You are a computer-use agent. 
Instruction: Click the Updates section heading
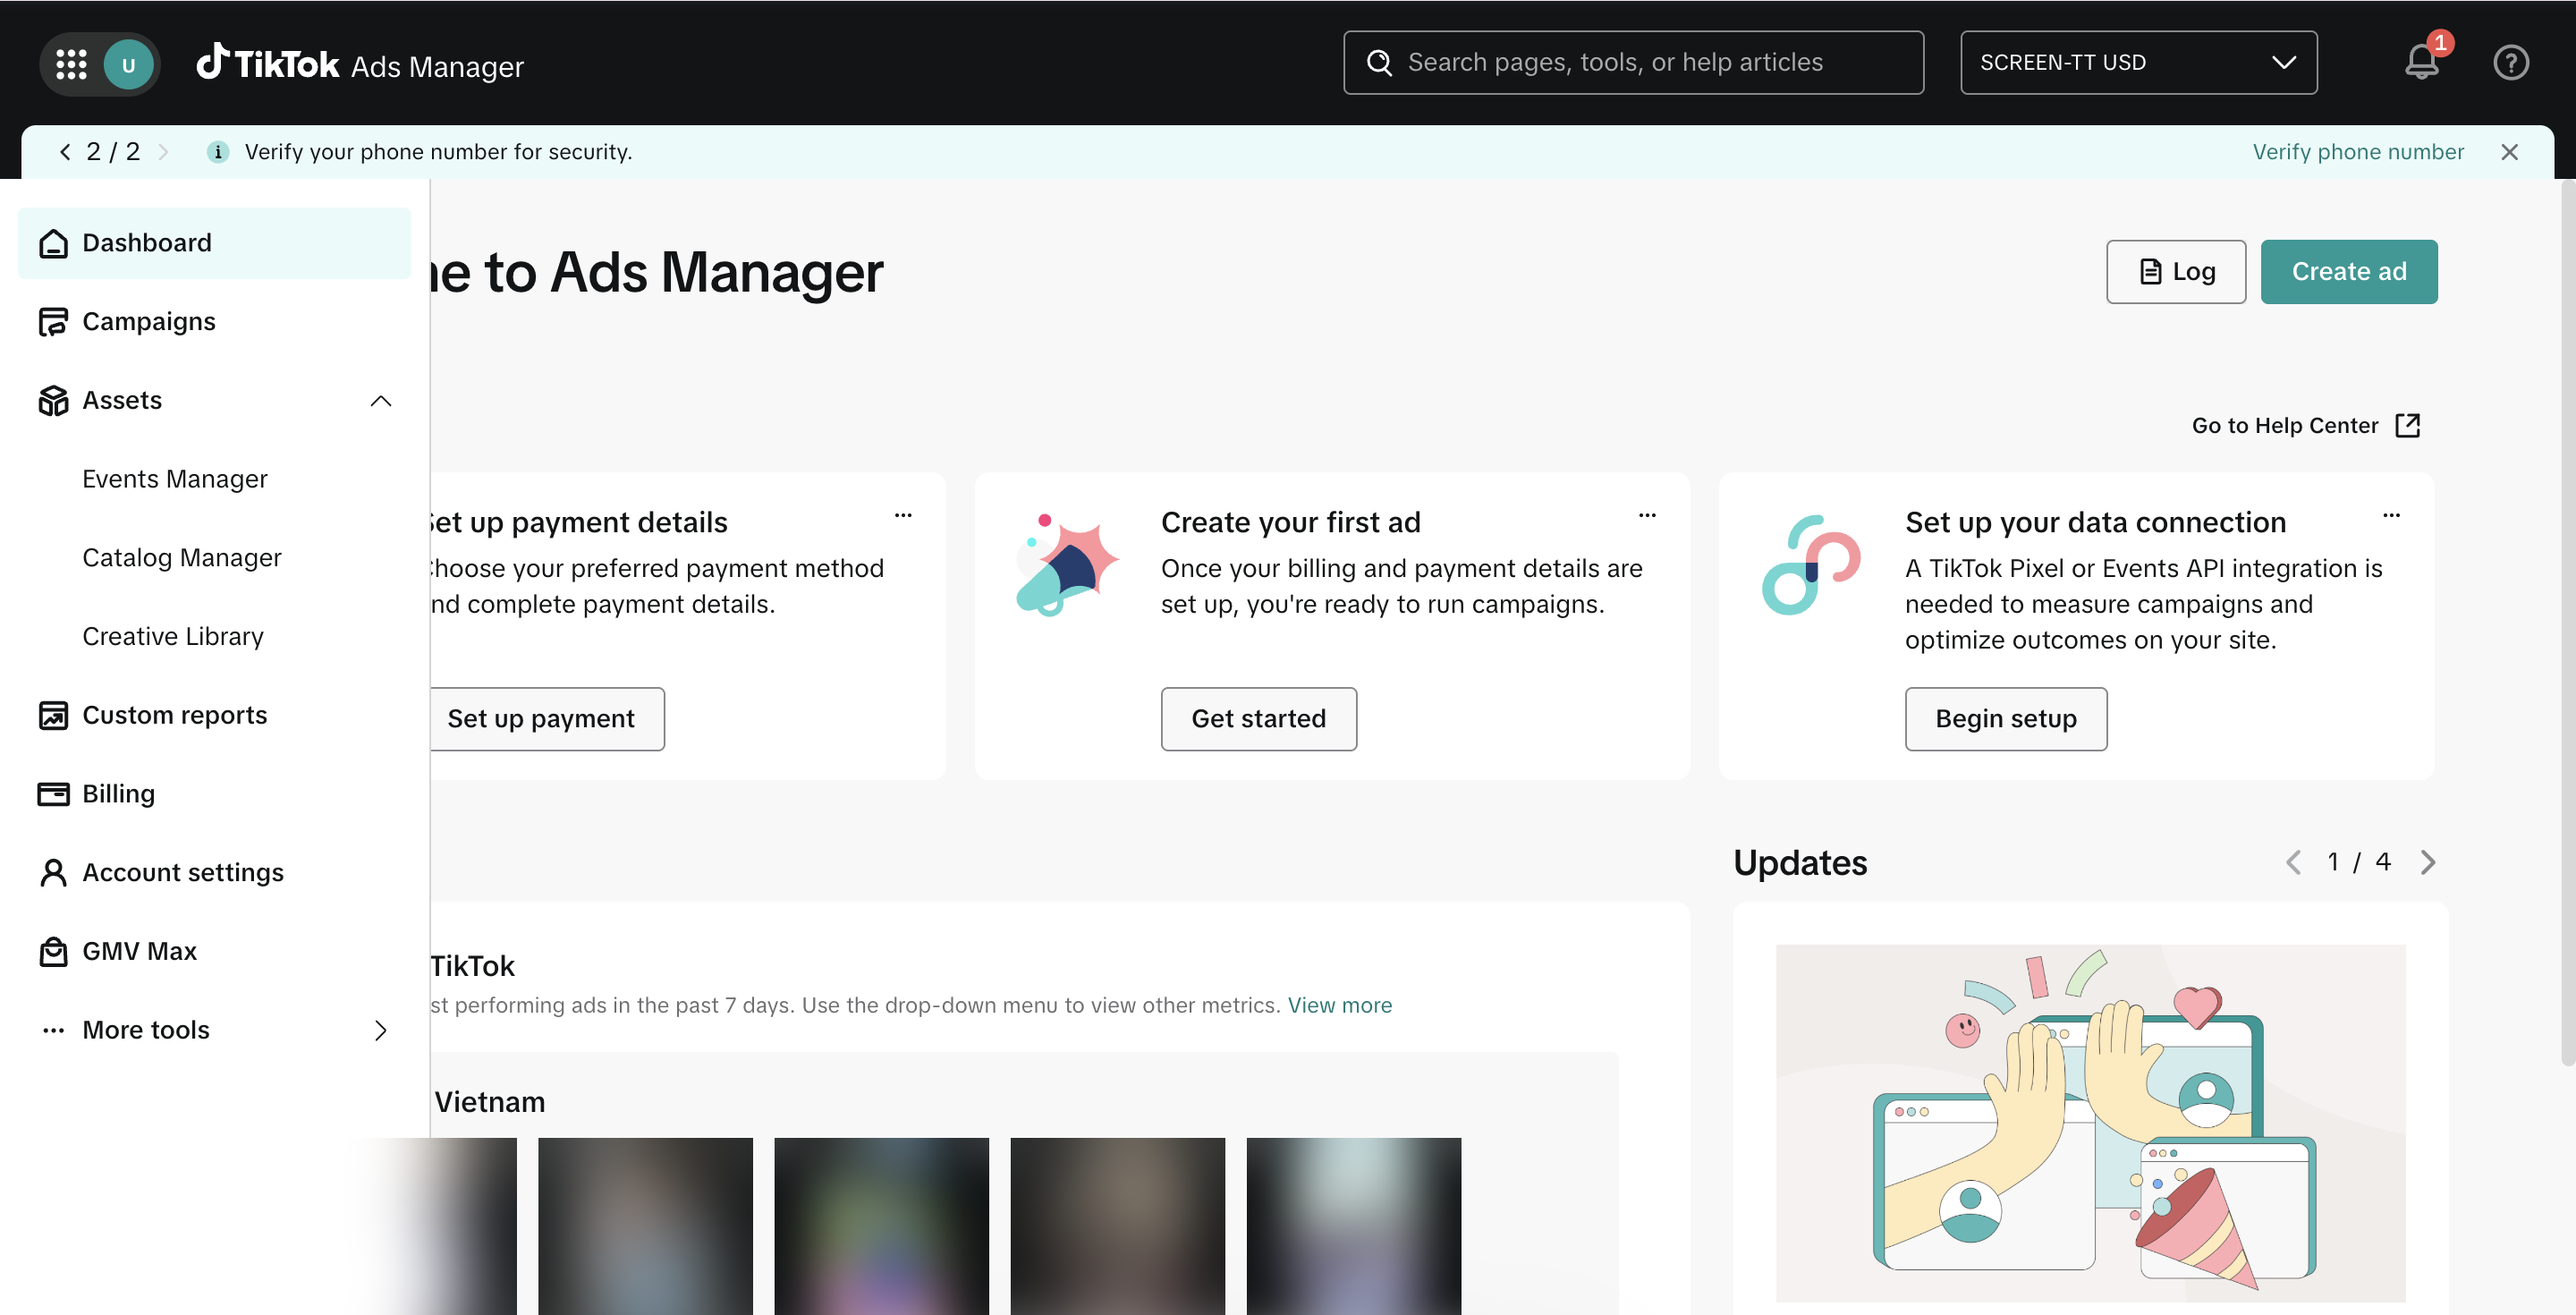(x=1800, y=863)
